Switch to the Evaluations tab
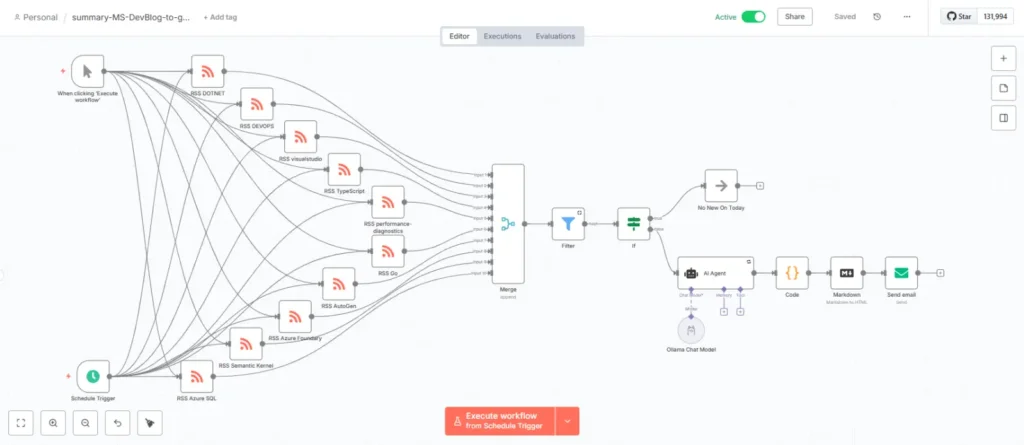Viewport: 1024px width, 445px height. [x=555, y=37]
